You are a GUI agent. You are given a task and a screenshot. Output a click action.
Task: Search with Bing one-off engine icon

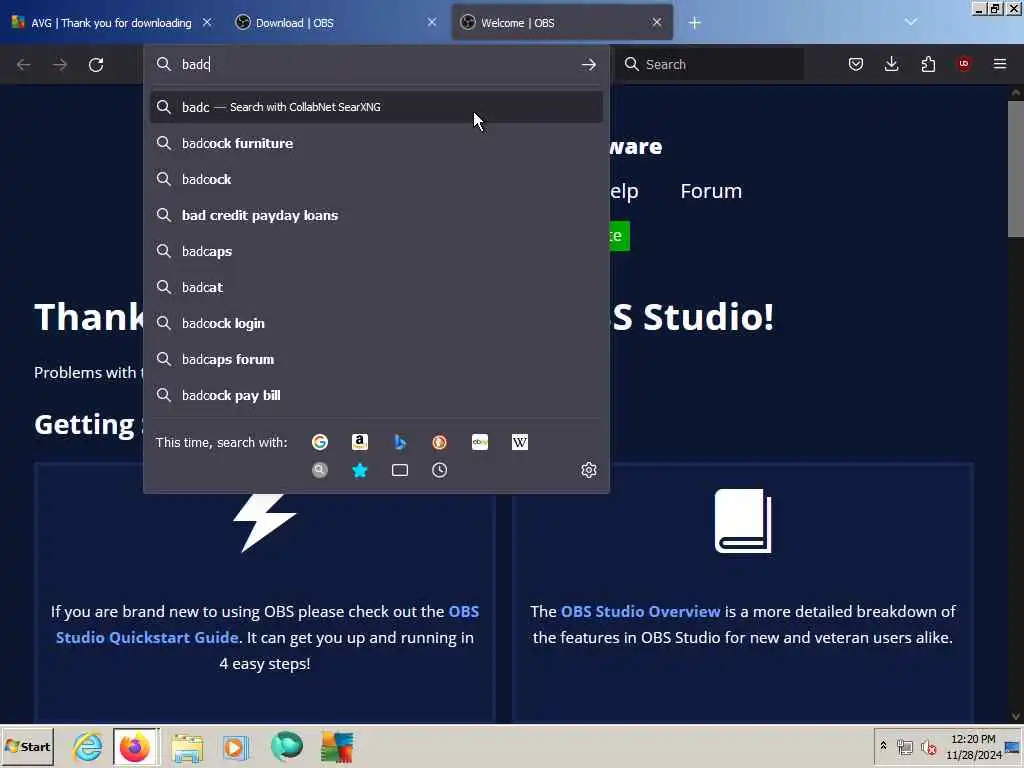[400, 443]
